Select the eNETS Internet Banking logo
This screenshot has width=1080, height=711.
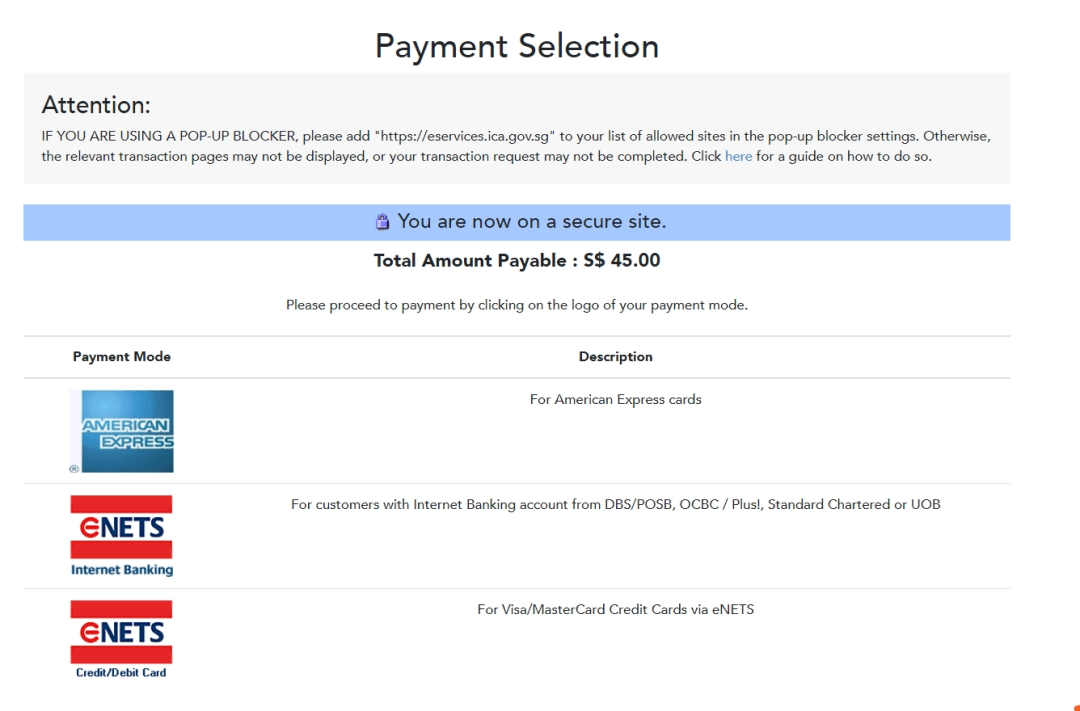121,536
